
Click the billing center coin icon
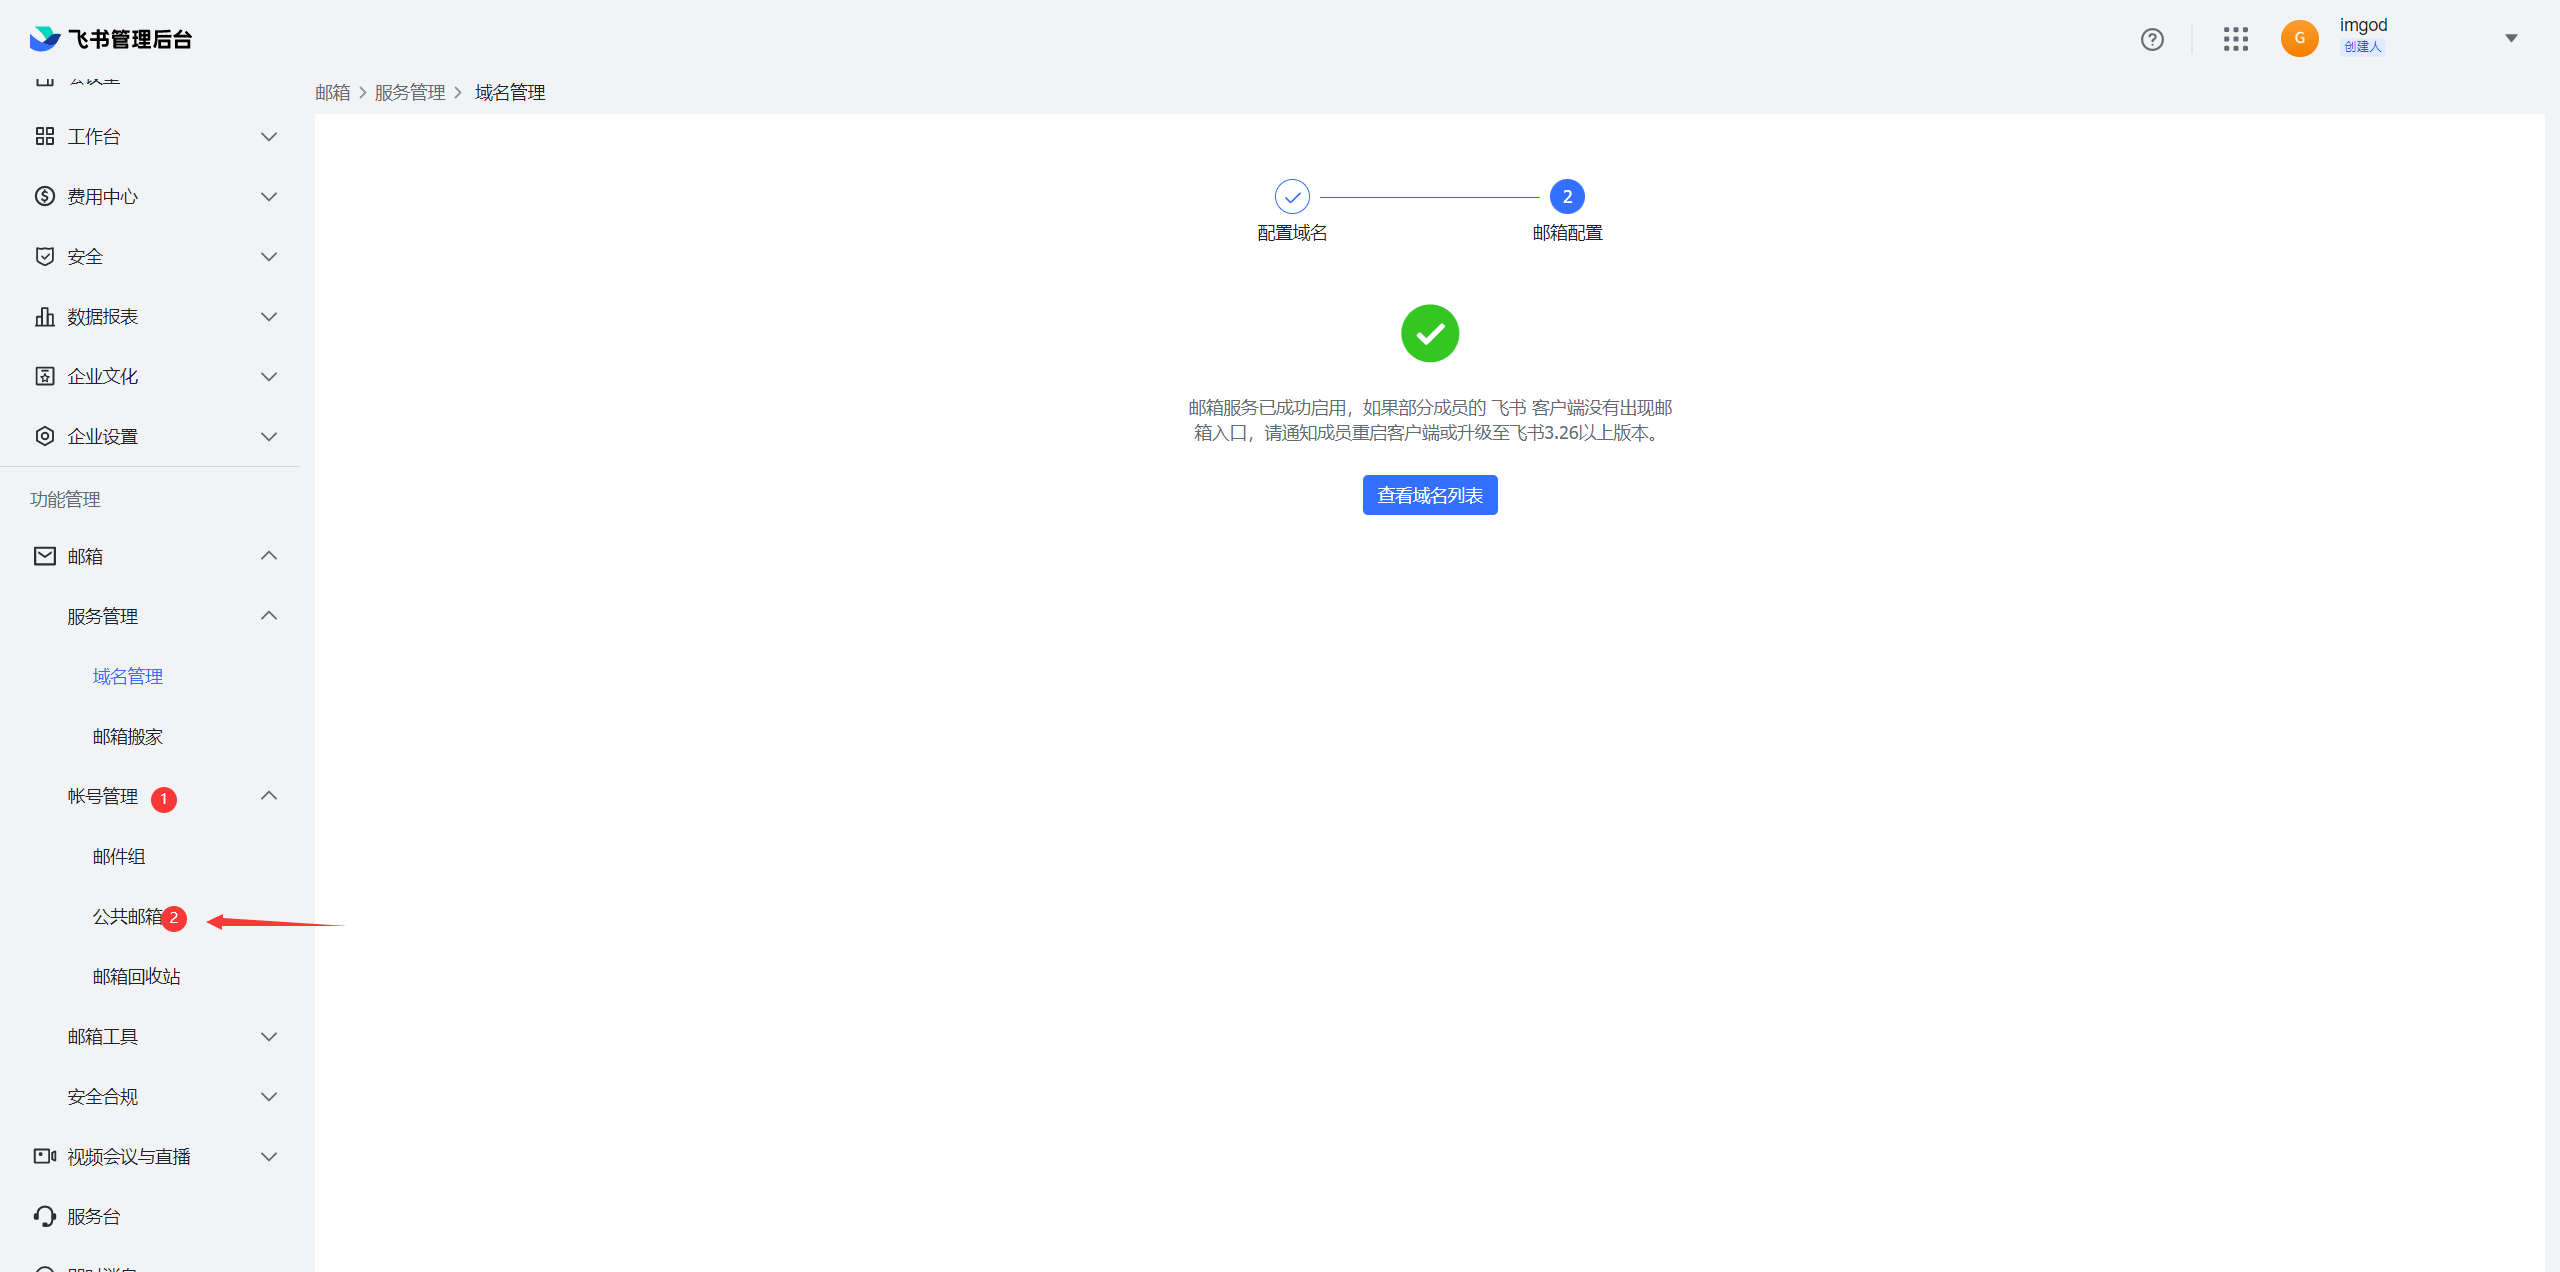[x=45, y=196]
